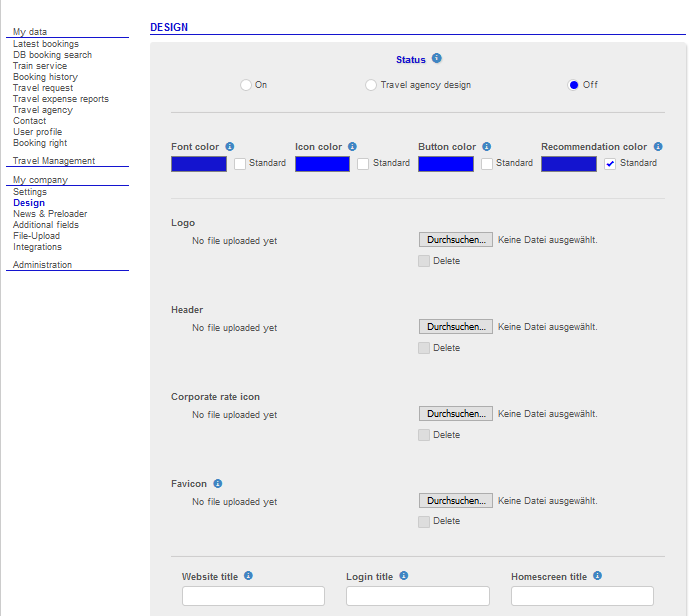Click Durchsuchen to upload a Header
Screen dimensions: 694x616
coord(456,327)
